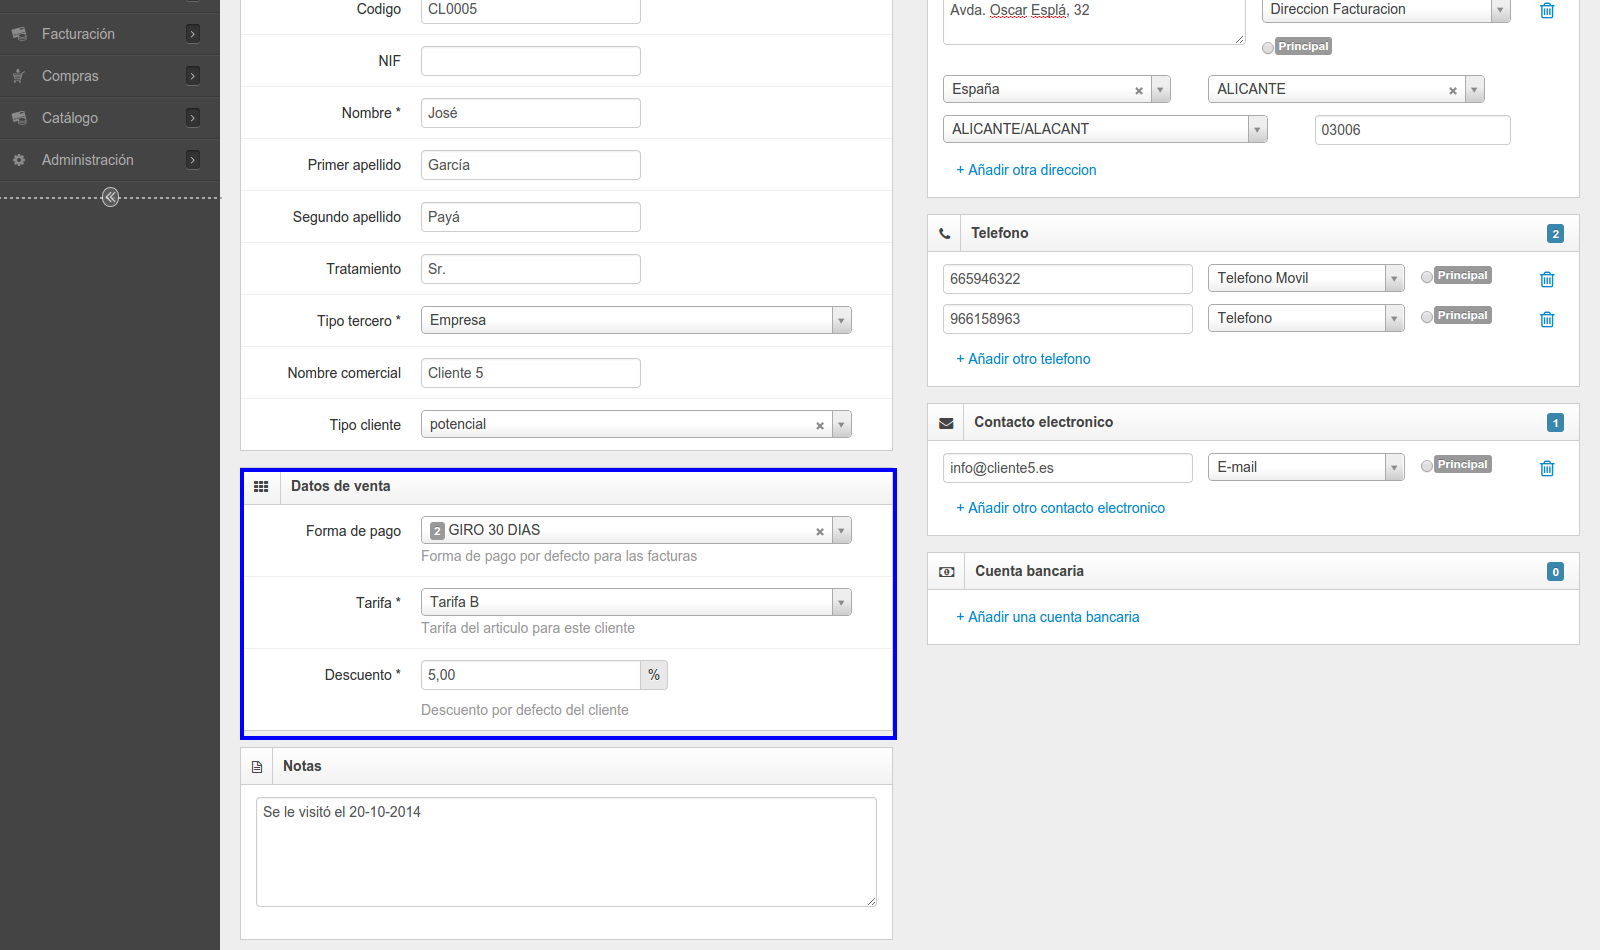Click the Contacto electronico count badge 1
Screen dimensions: 1600x950
1555,423
